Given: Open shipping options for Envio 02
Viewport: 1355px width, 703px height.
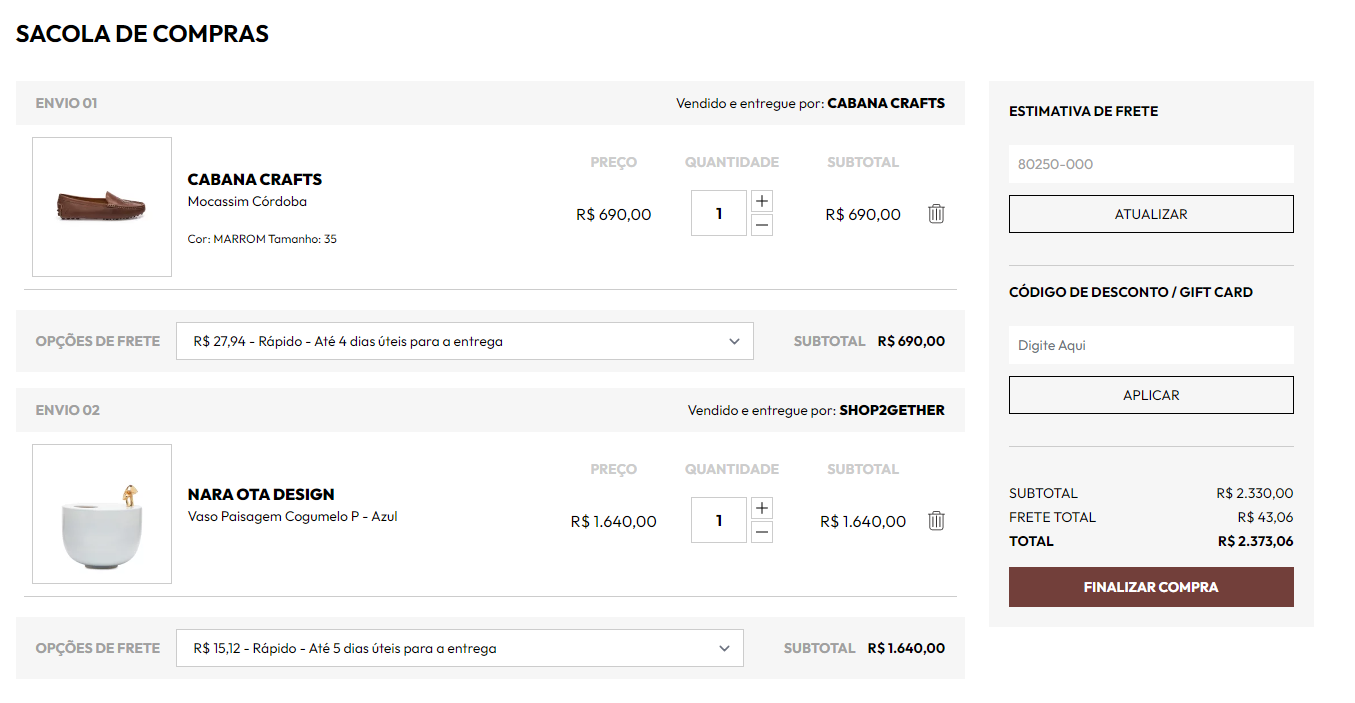Looking at the screenshot, I should pos(460,648).
